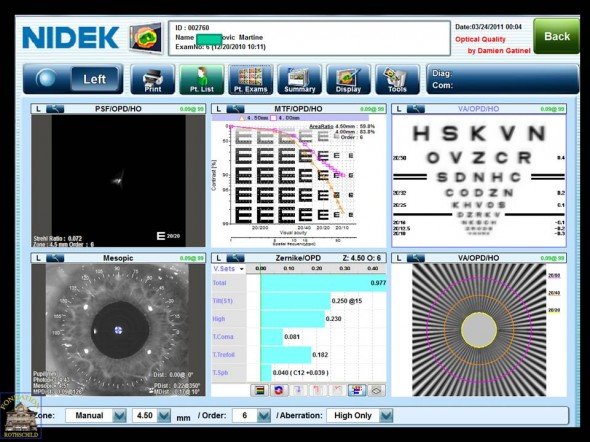Click the Zernike/OPD panel title
The height and width of the screenshot is (442, 590).
click(298, 258)
